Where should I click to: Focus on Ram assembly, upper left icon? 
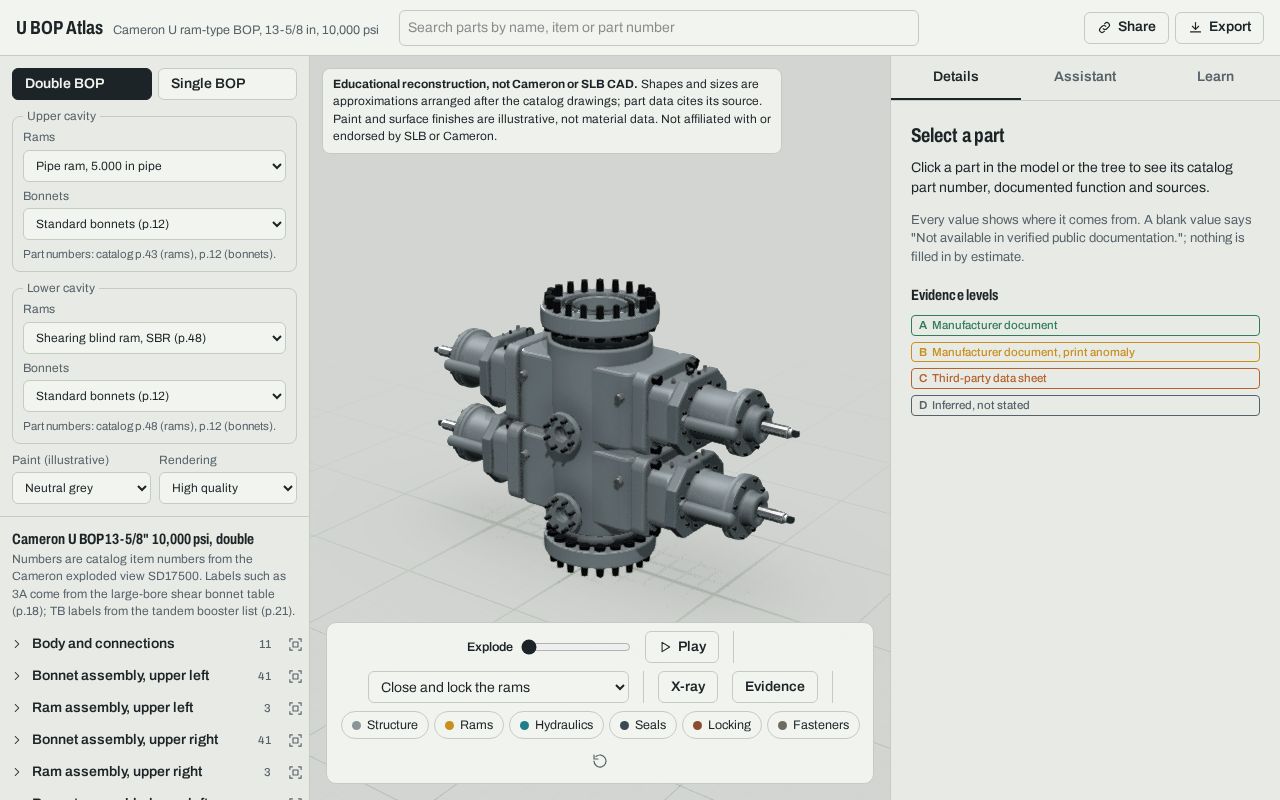point(295,708)
